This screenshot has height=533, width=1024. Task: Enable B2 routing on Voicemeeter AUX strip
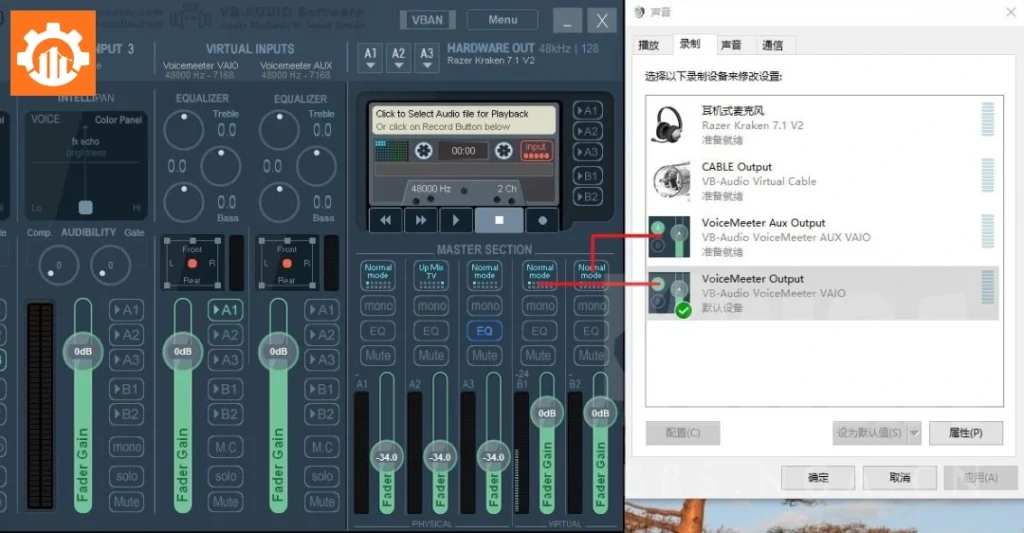321,414
